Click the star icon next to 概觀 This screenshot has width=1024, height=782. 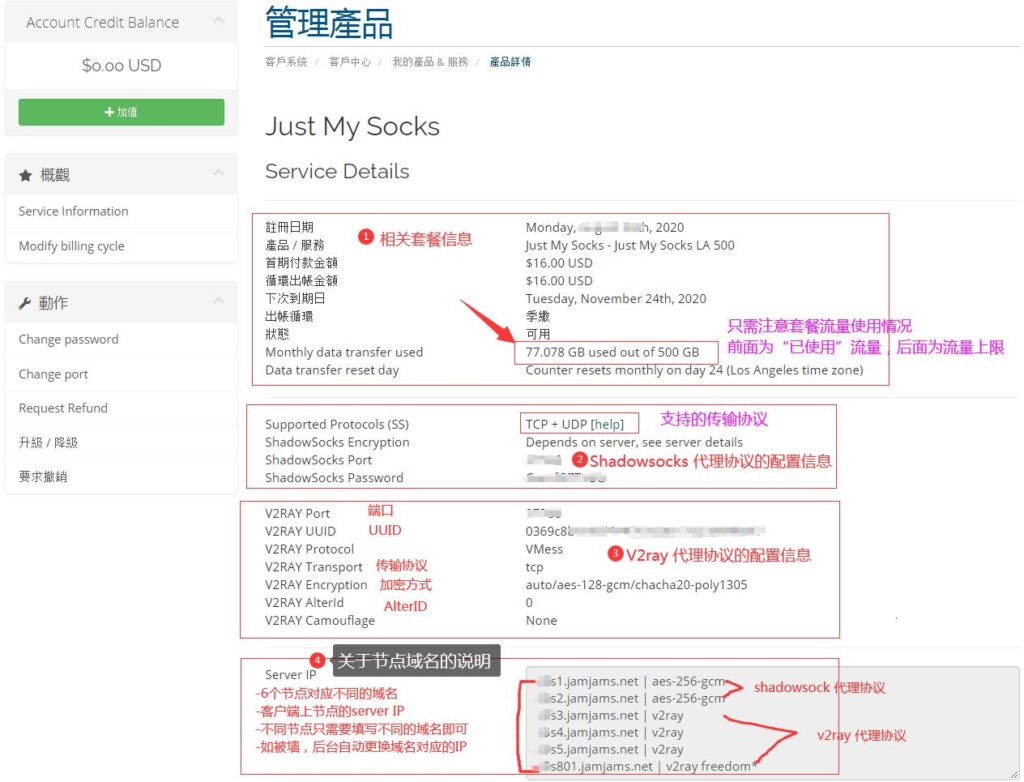pyautogui.click(x=25, y=175)
